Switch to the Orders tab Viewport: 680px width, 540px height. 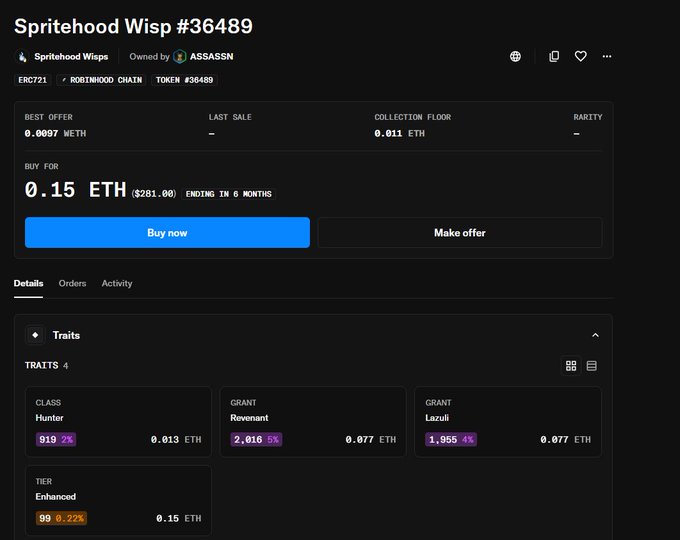coord(72,284)
